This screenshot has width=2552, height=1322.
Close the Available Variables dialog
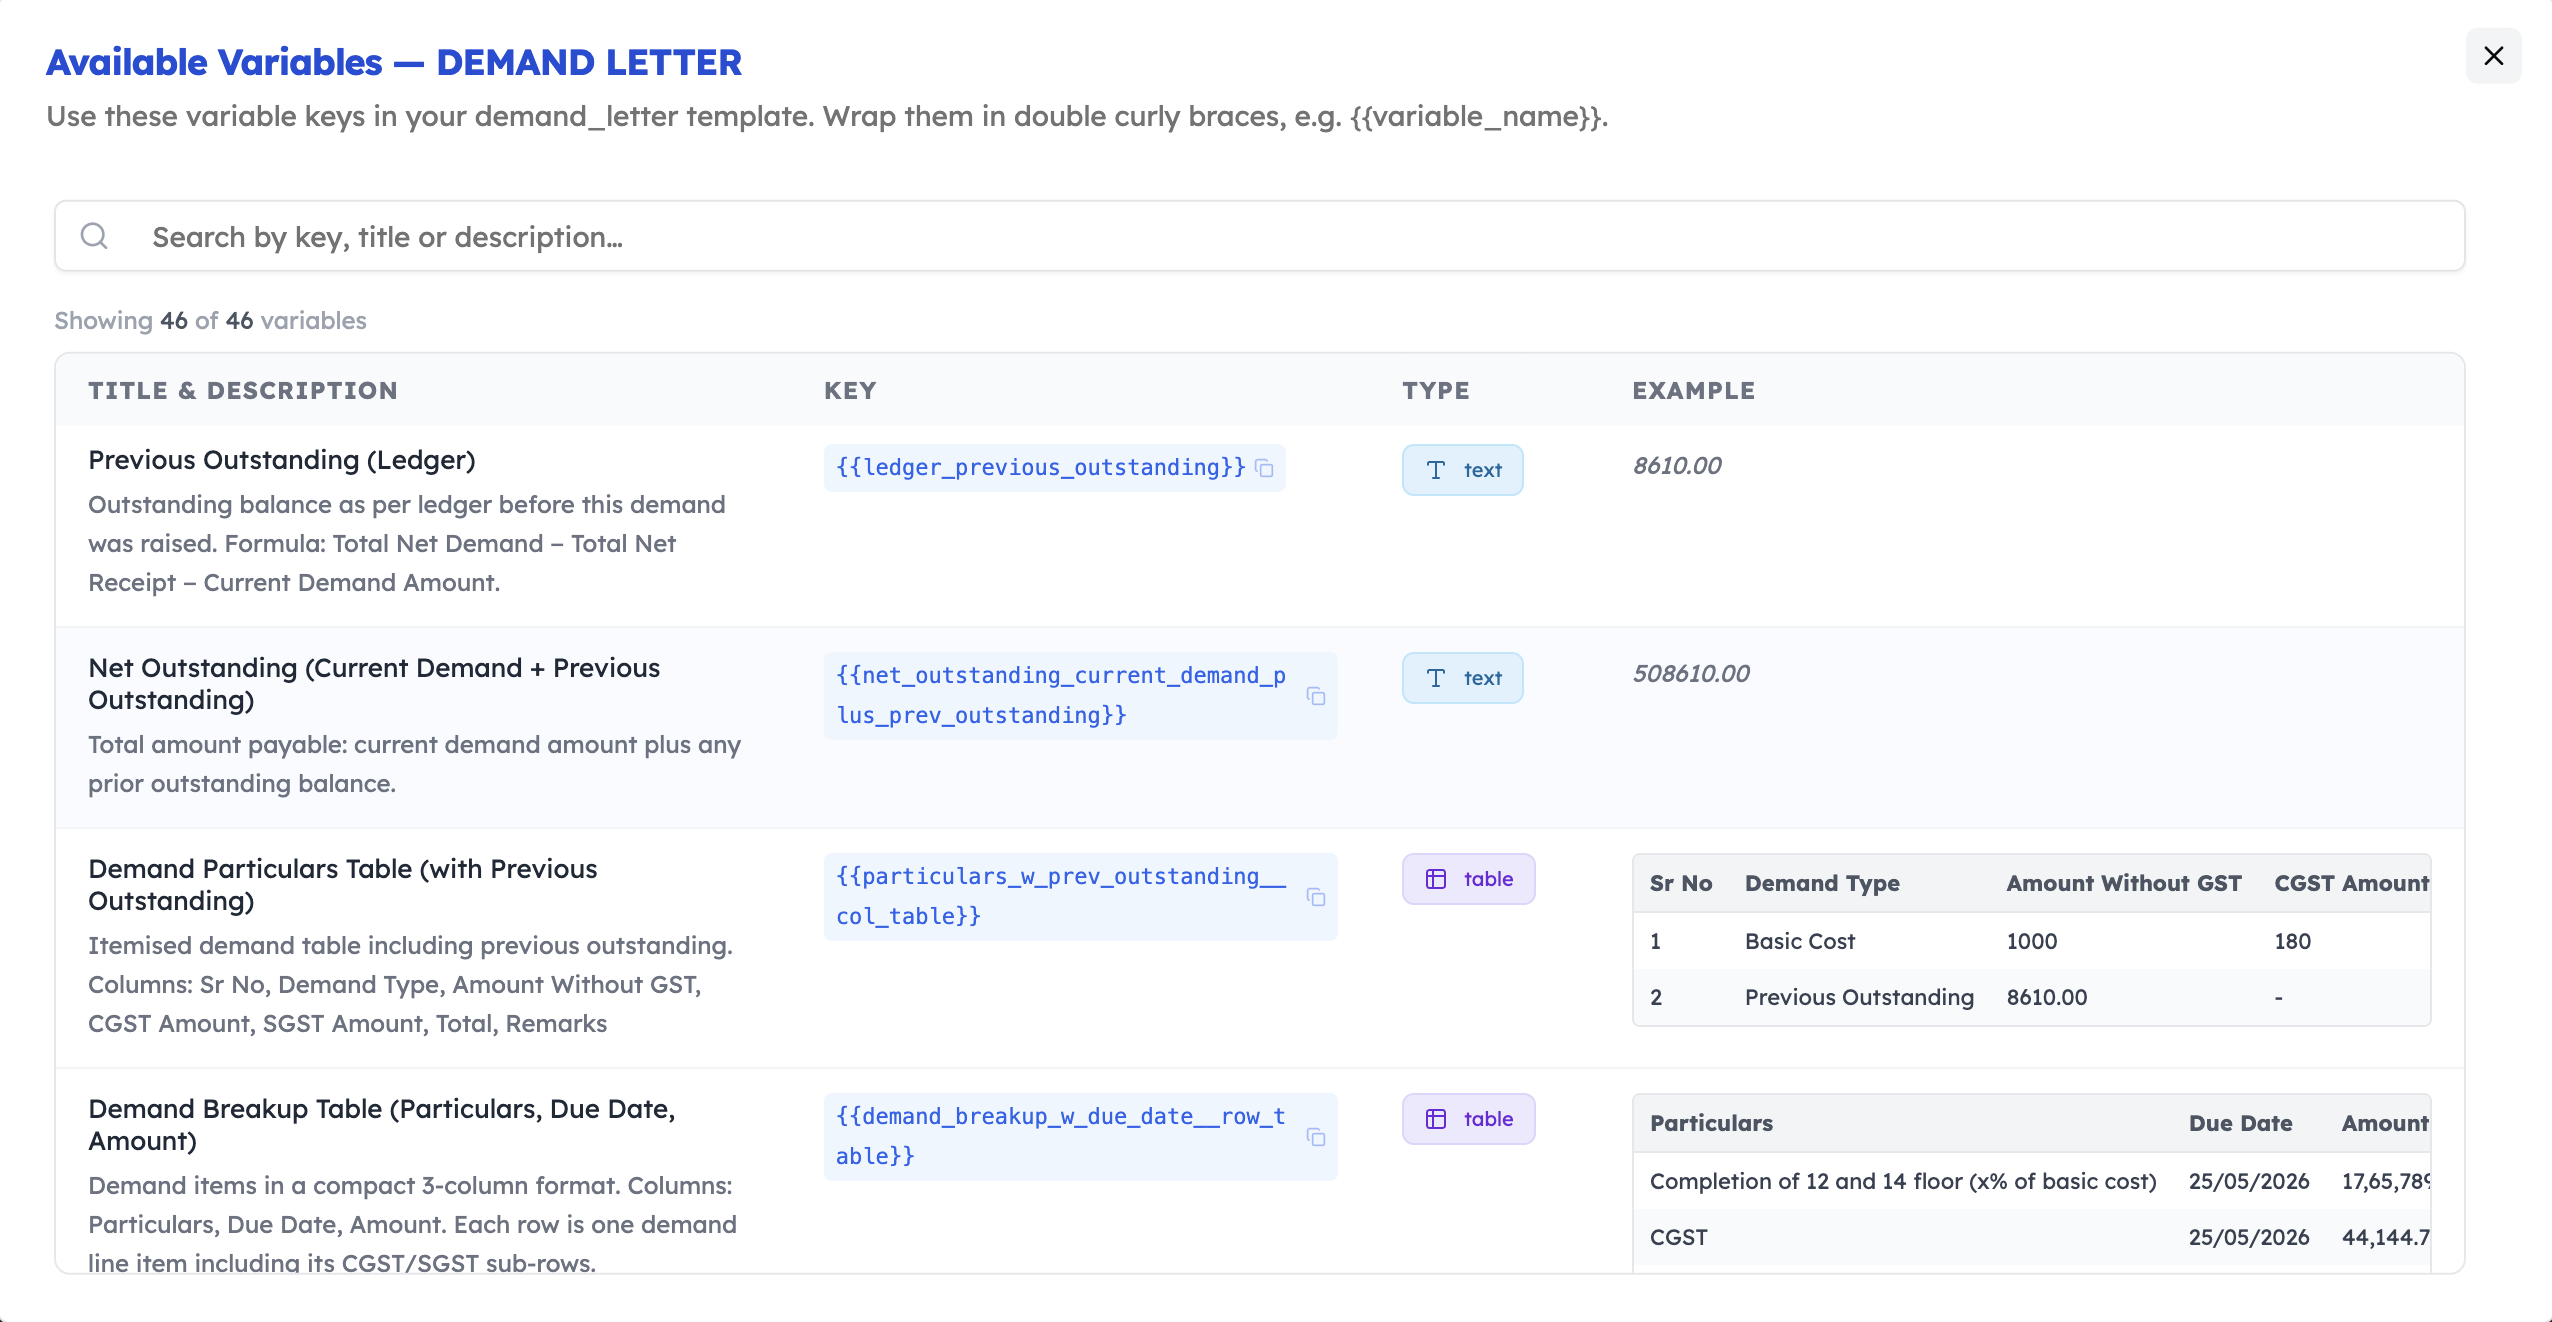[2494, 56]
